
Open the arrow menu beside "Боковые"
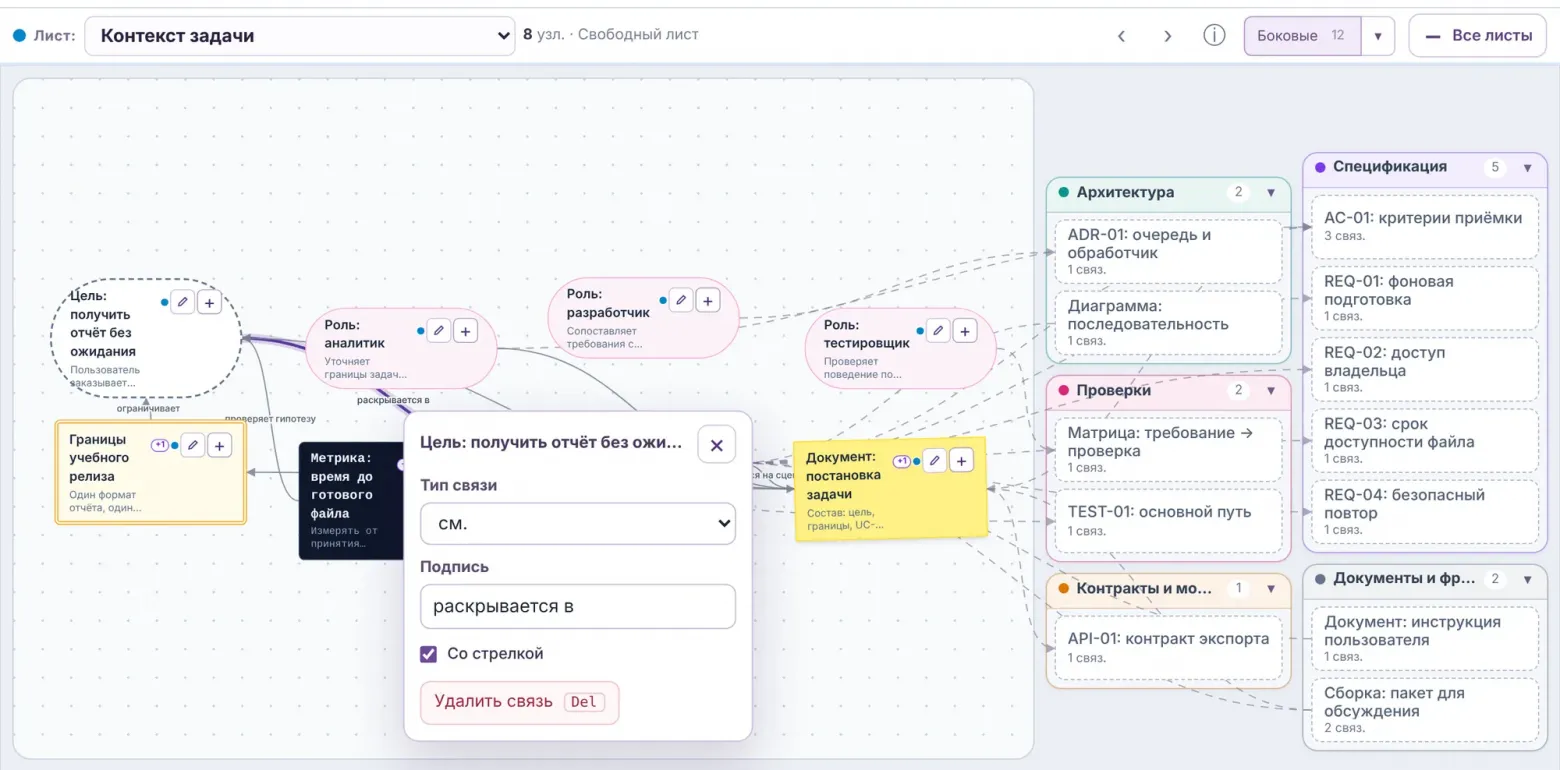(x=1377, y=36)
